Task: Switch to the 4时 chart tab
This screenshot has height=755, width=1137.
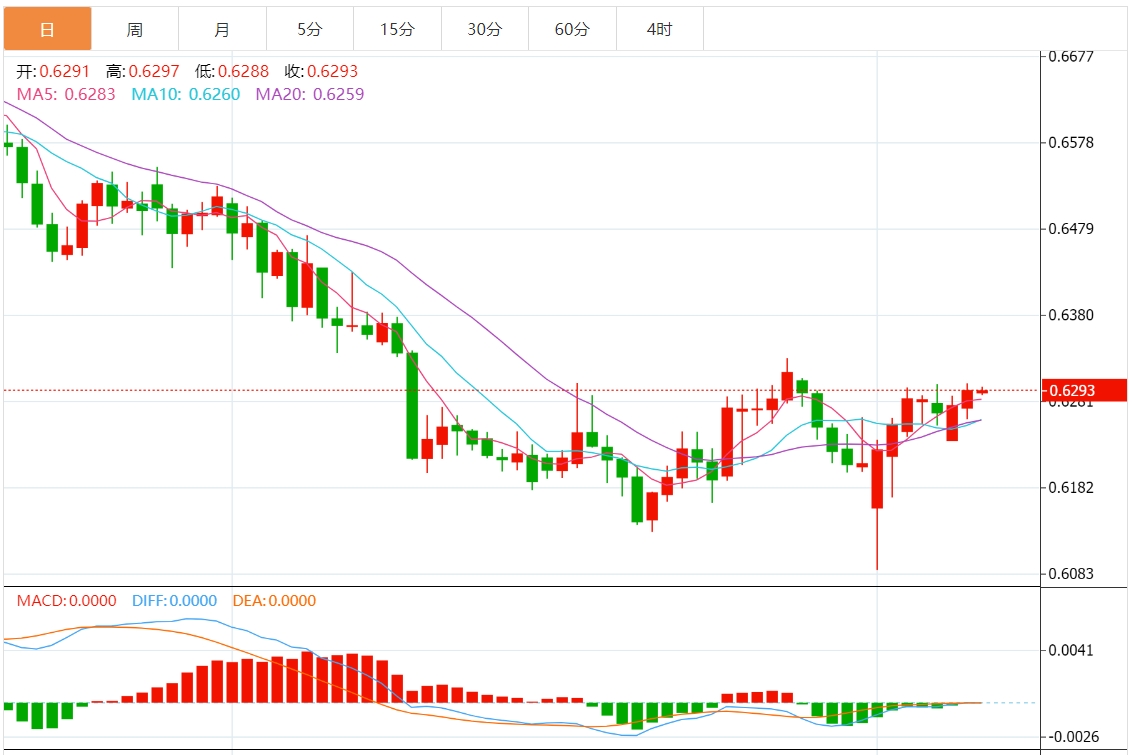Action: pyautogui.click(x=660, y=29)
